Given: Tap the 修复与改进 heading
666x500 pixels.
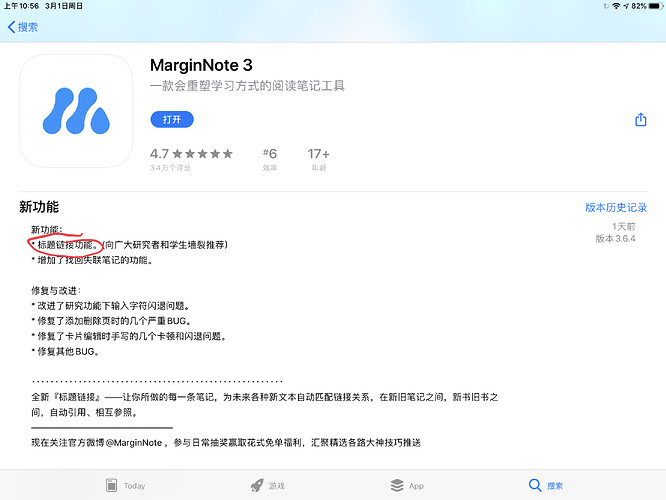Looking at the screenshot, I should pyautogui.click(x=56, y=291).
